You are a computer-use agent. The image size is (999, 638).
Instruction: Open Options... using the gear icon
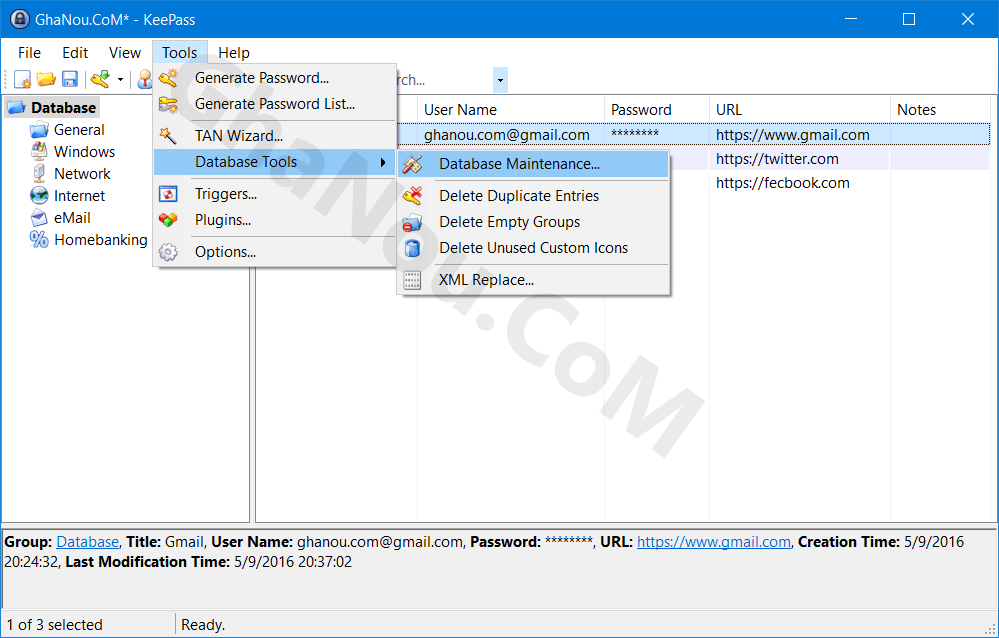point(168,252)
